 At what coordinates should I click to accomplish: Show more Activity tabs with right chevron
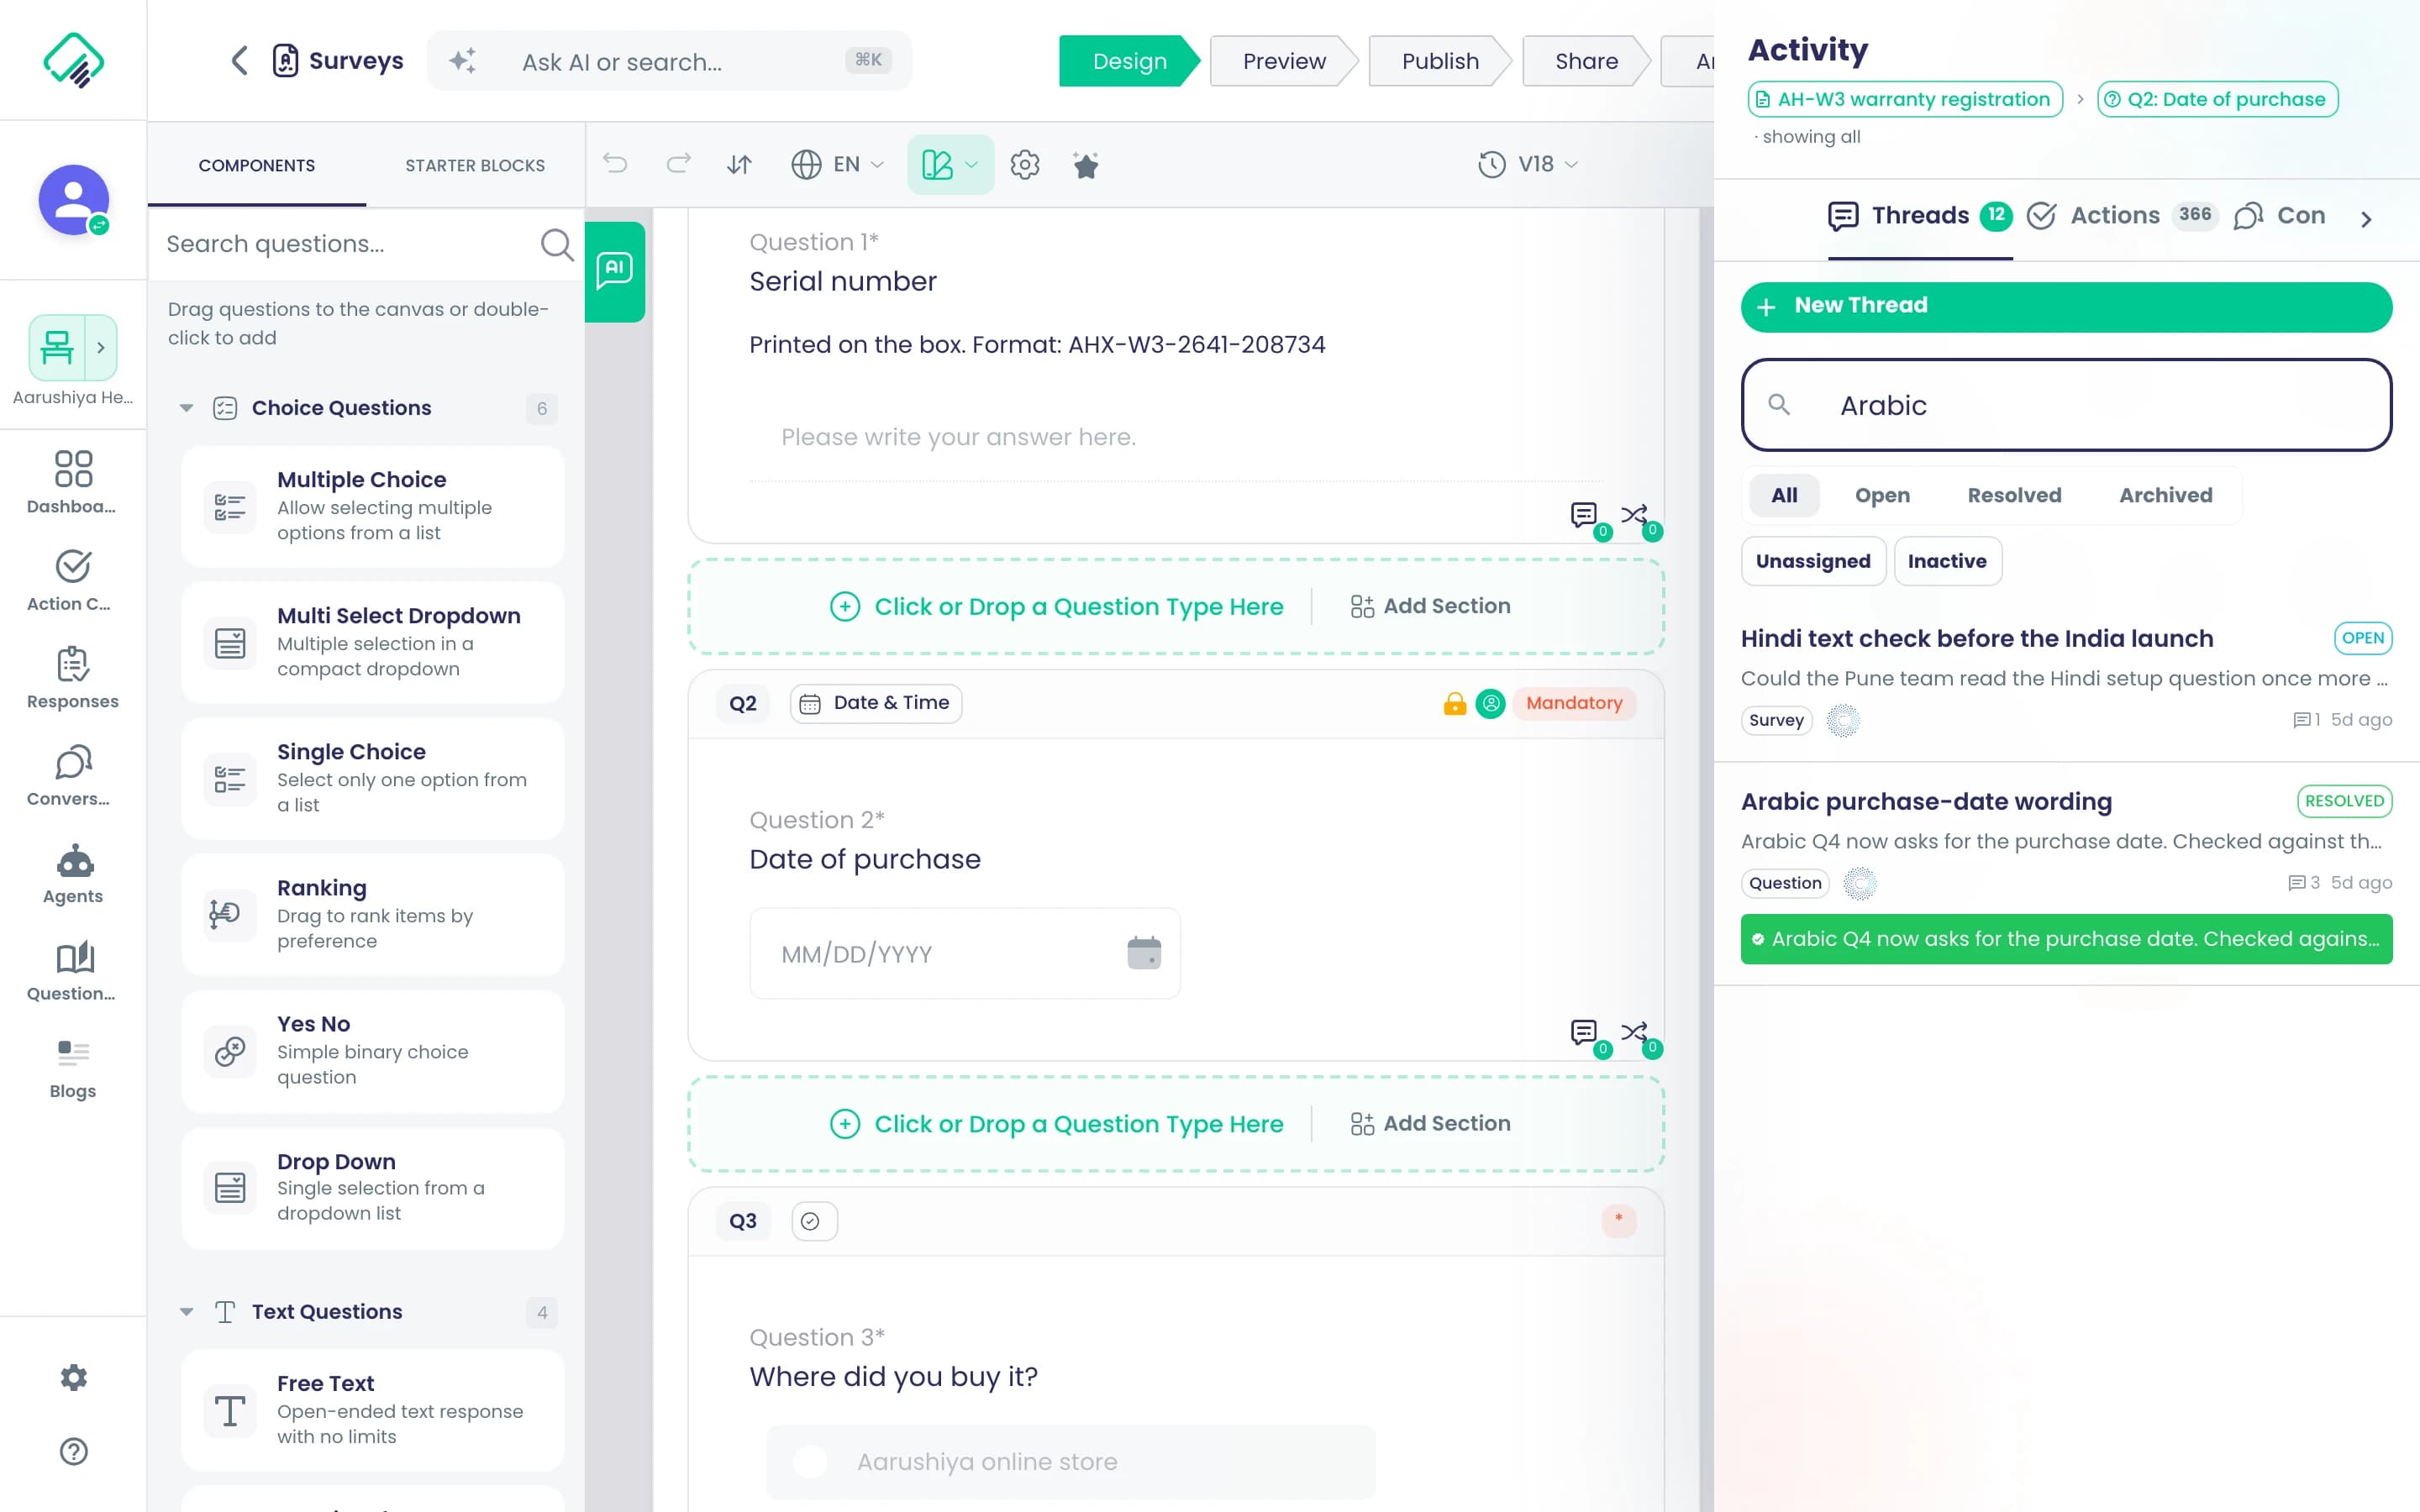pyautogui.click(x=2365, y=219)
